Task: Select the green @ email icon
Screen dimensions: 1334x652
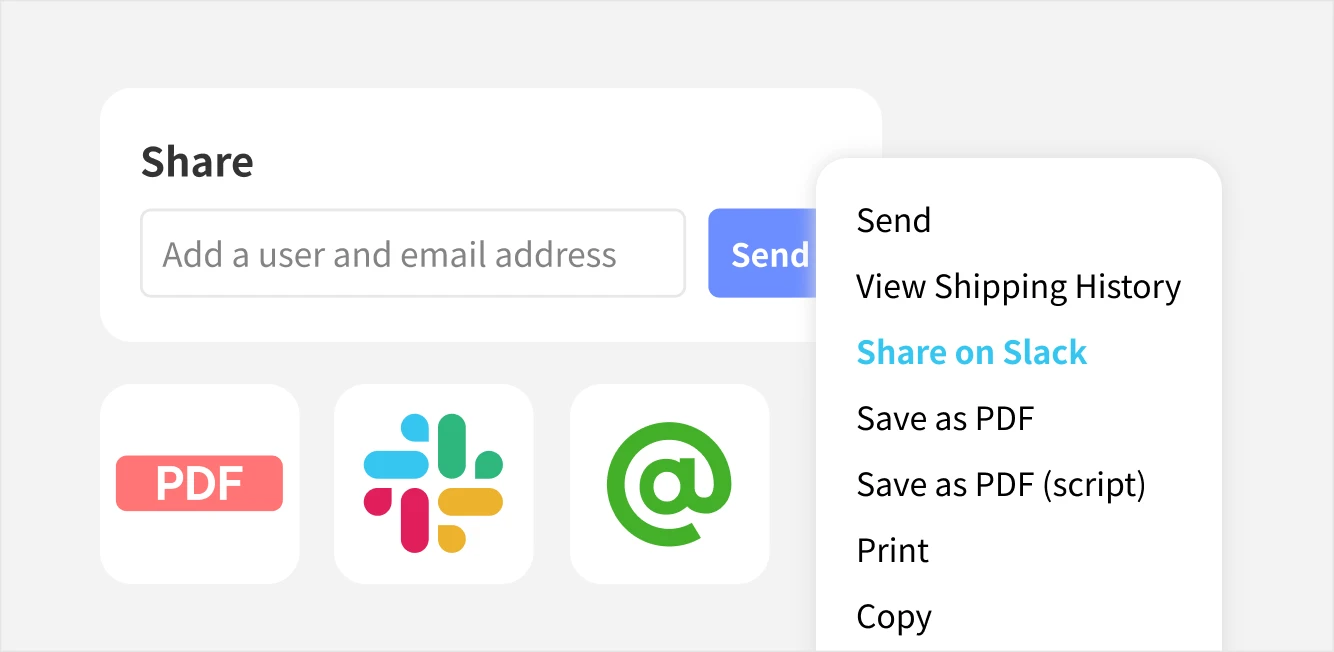Action: [x=669, y=484]
